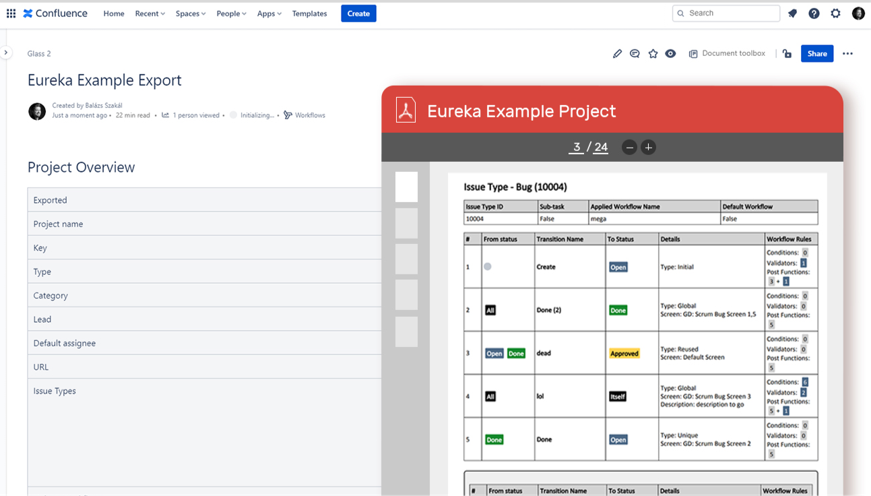Expand the left sidebar arrow
Viewport: 871px width, 496px height.
pos(6,53)
